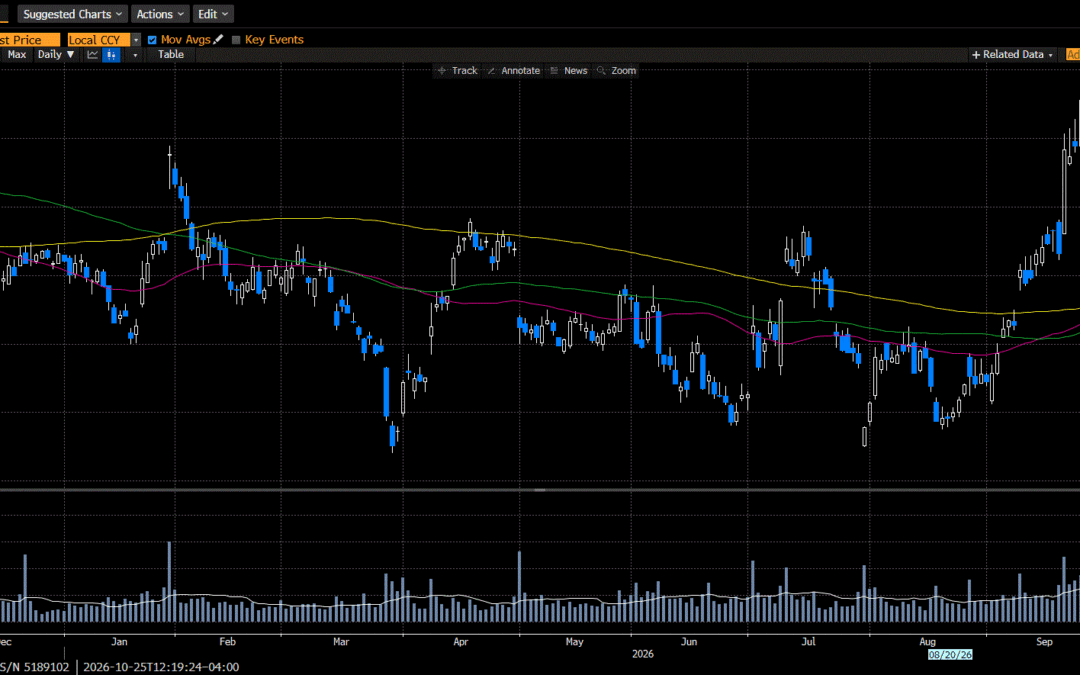The height and width of the screenshot is (675, 1080).
Task: Enable the Key Events checkbox
Action: click(x=236, y=40)
